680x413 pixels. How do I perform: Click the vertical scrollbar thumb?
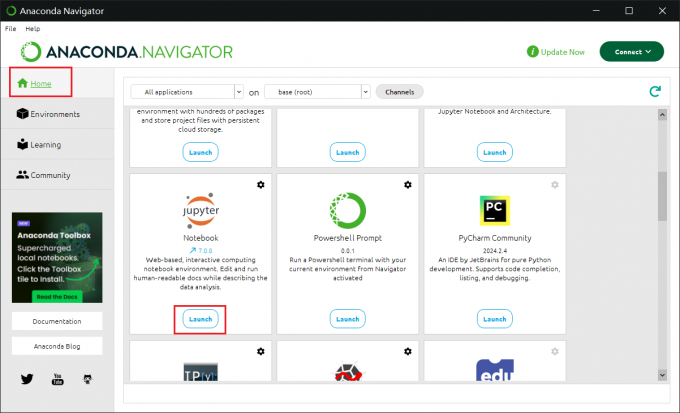[x=662, y=197]
